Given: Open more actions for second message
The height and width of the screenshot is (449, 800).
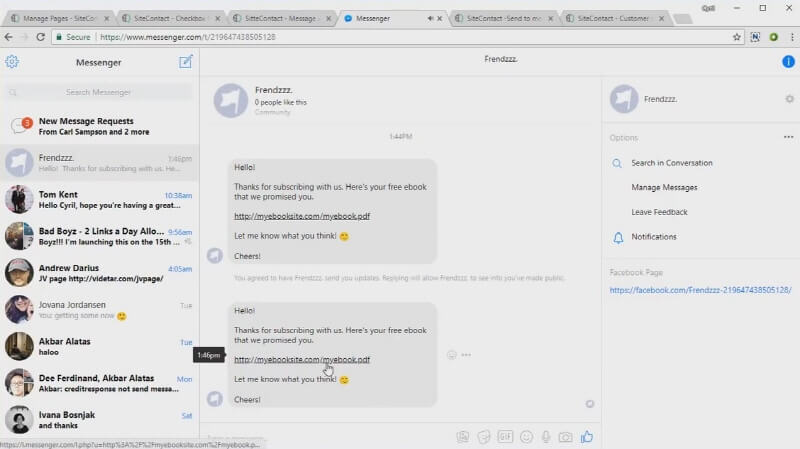Looking at the screenshot, I should pos(466,355).
